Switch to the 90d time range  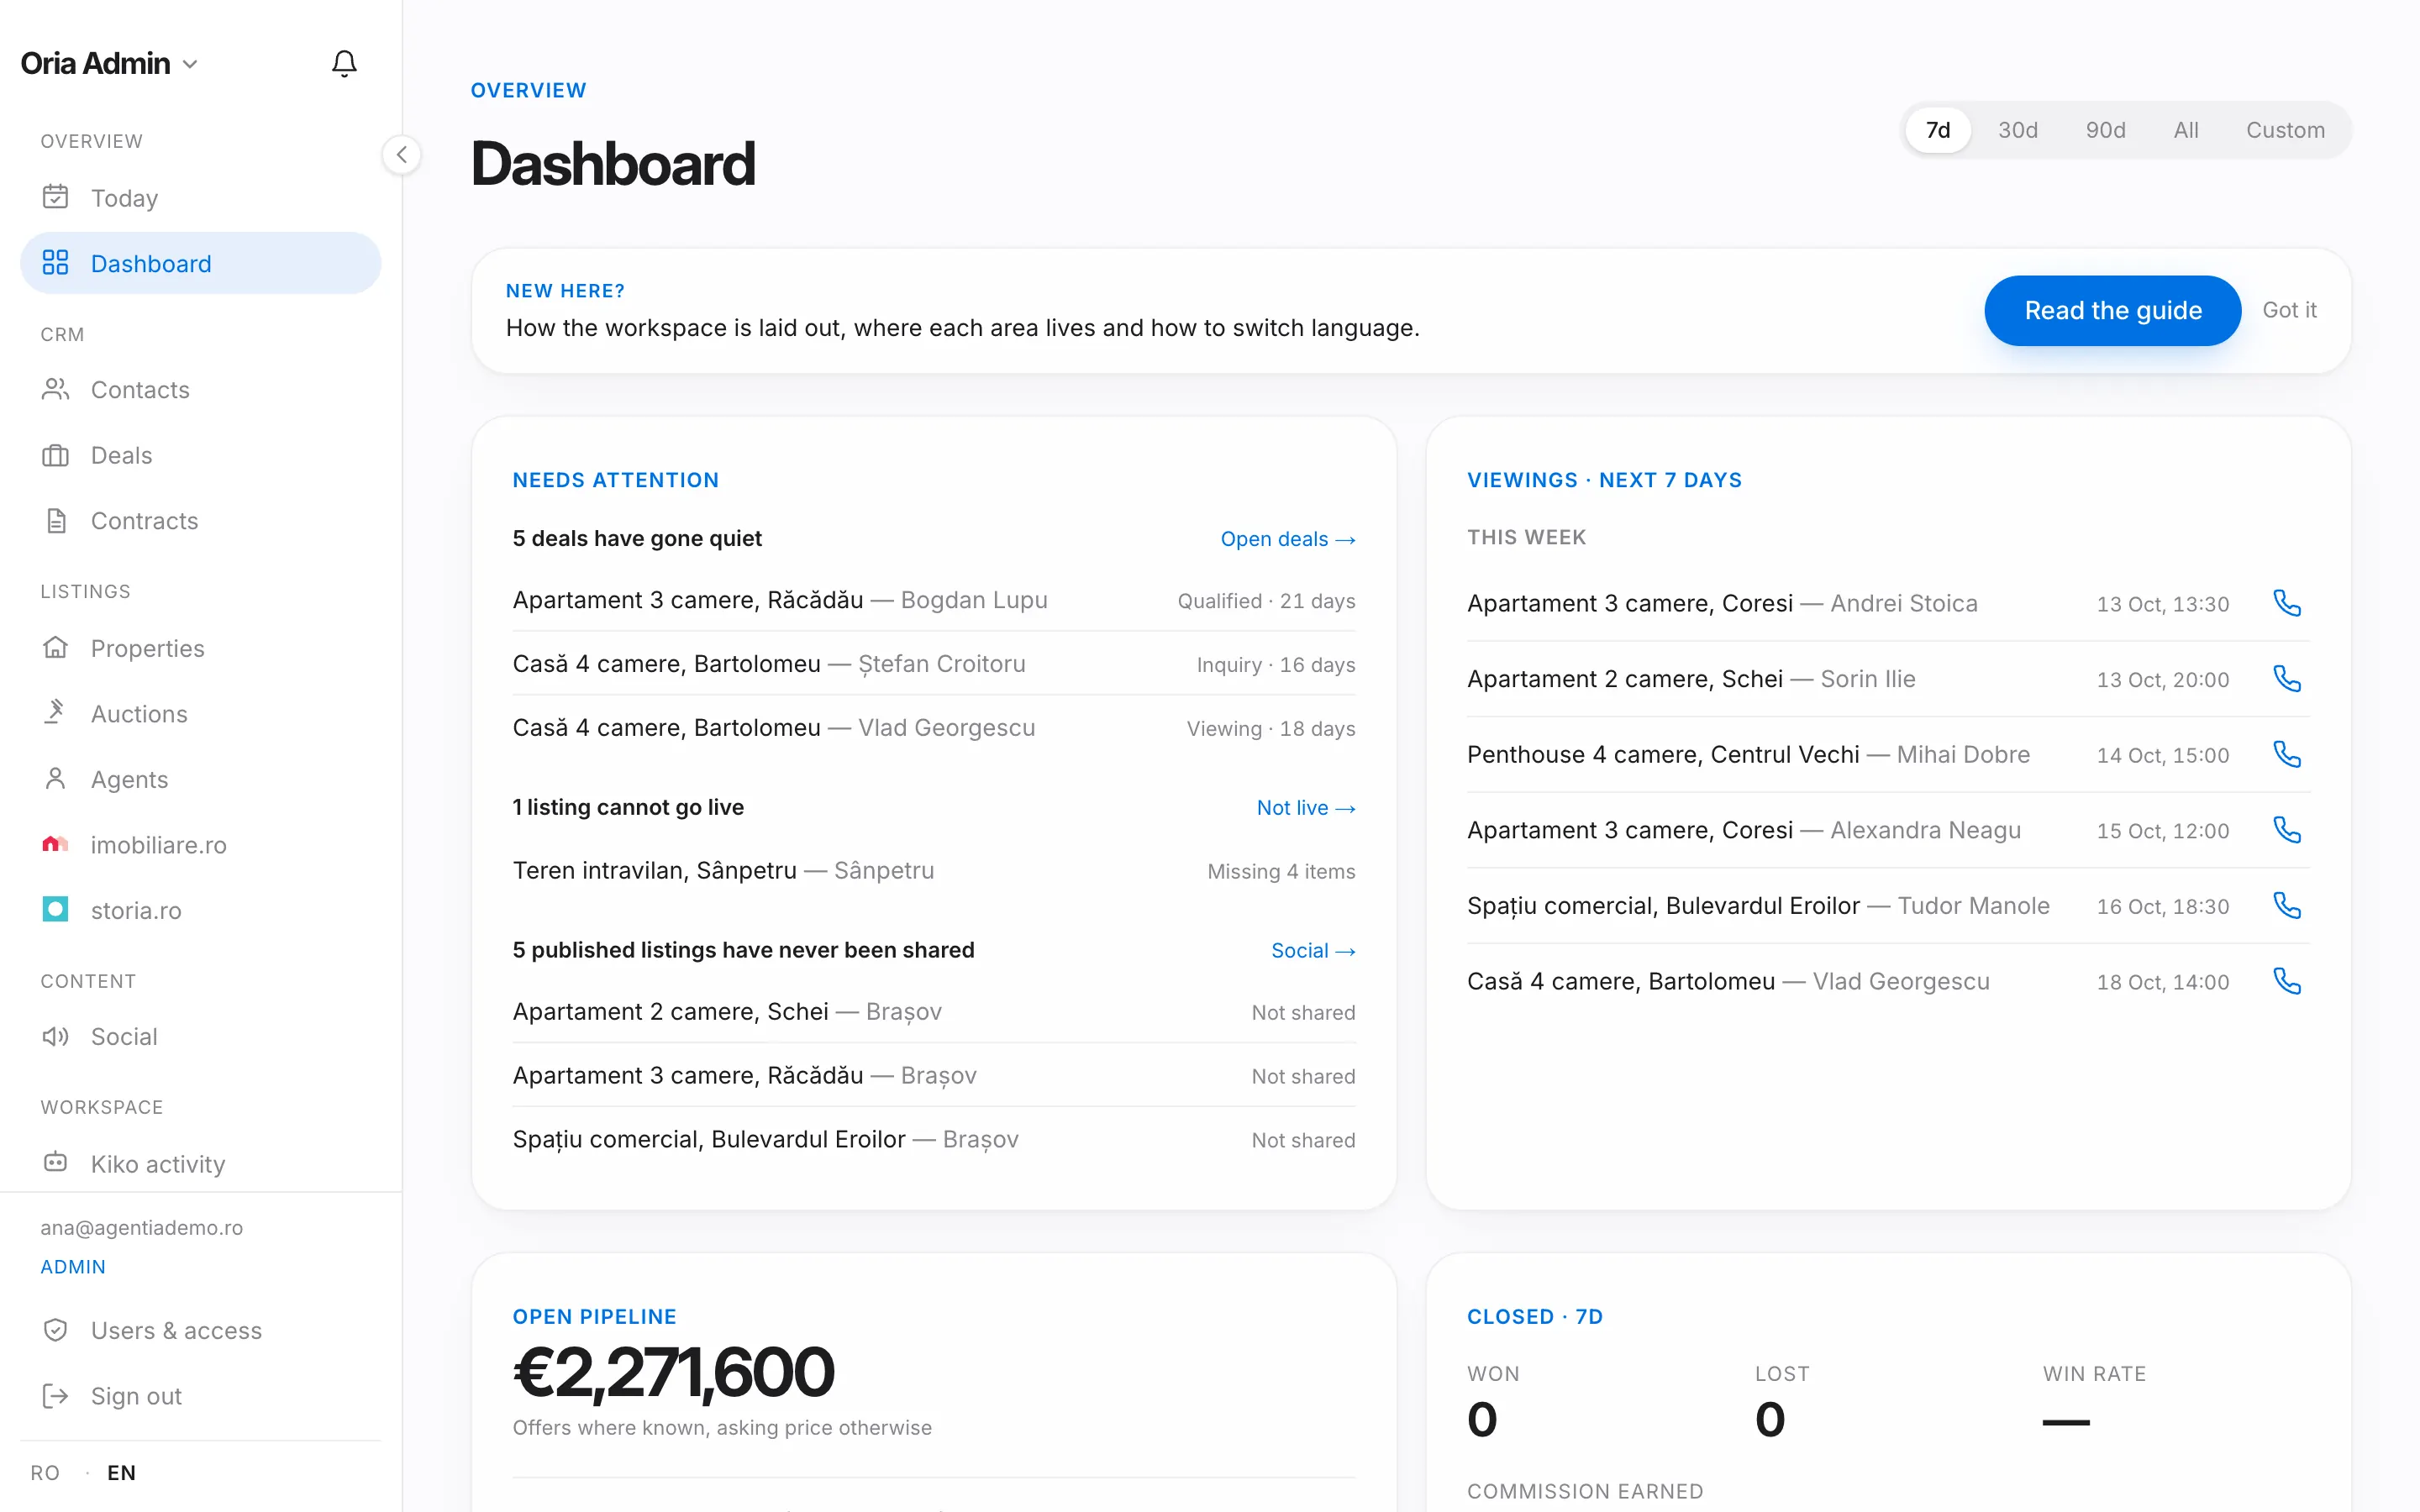2105,130
